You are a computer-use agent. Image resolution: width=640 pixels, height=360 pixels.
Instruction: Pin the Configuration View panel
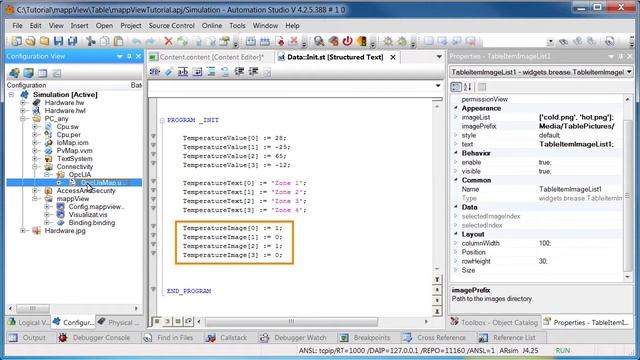[x=129, y=56]
